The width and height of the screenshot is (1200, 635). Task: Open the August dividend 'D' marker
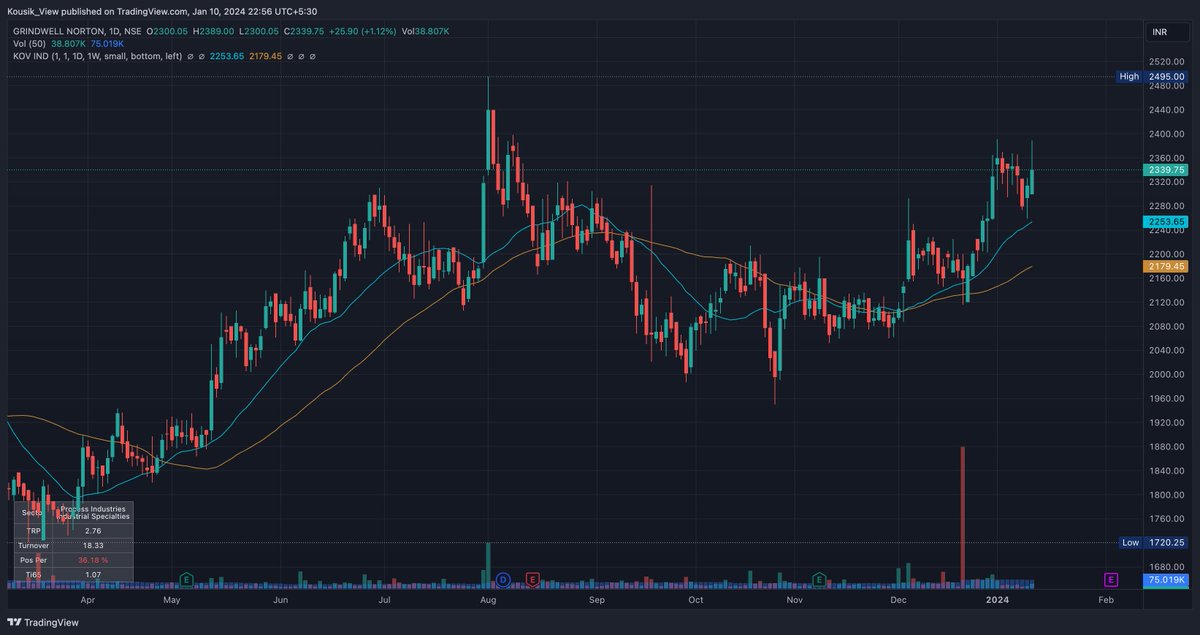pyautogui.click(x=504, y=579)
